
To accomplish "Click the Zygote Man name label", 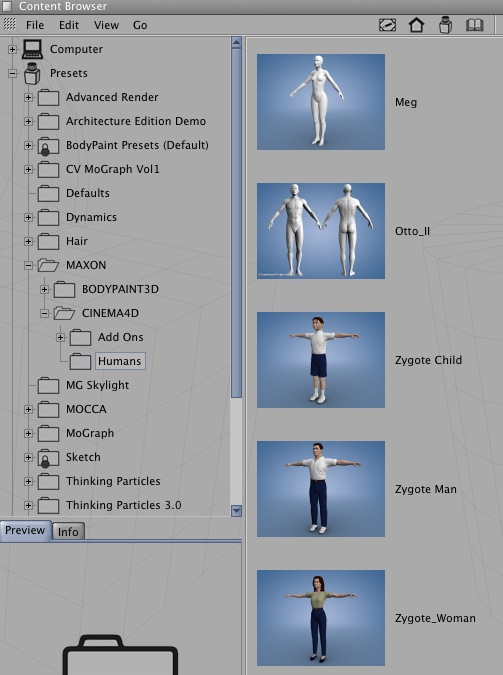I will (426, 489).
